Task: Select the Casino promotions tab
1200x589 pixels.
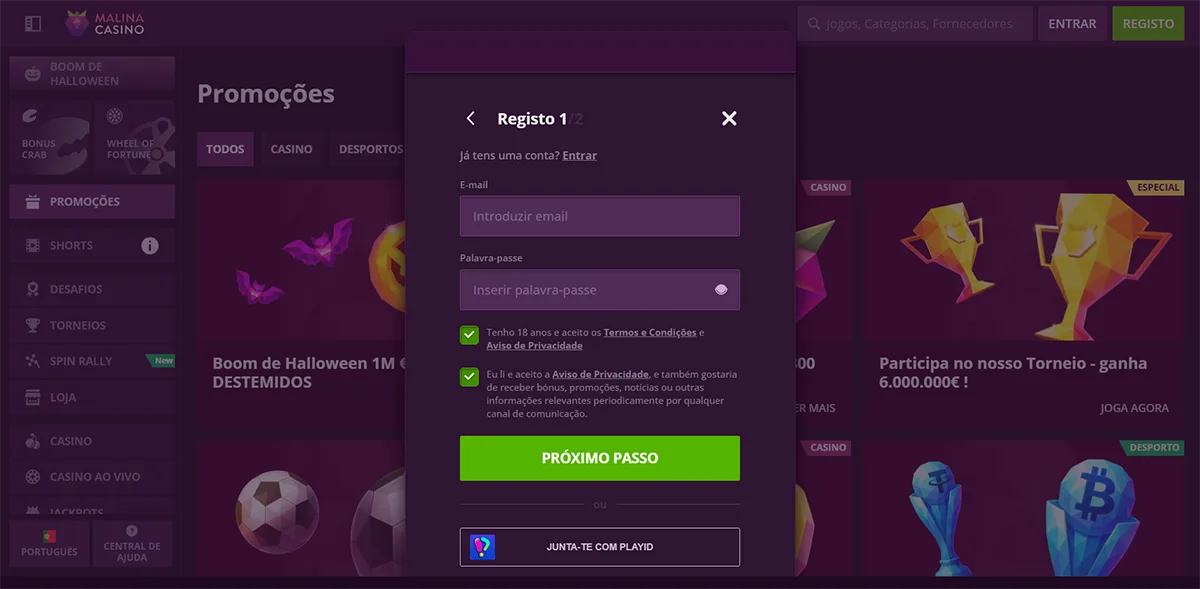Action: point(291,149)
